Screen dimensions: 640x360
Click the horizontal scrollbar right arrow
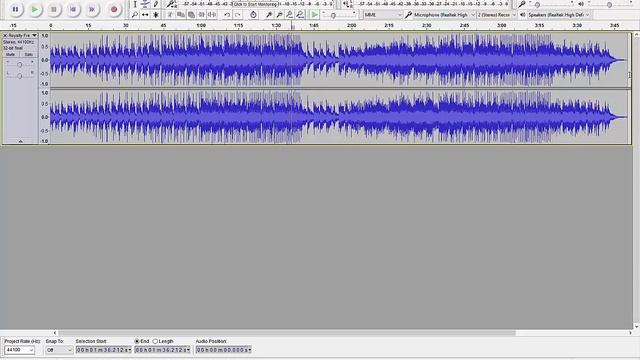coord(630,333)
